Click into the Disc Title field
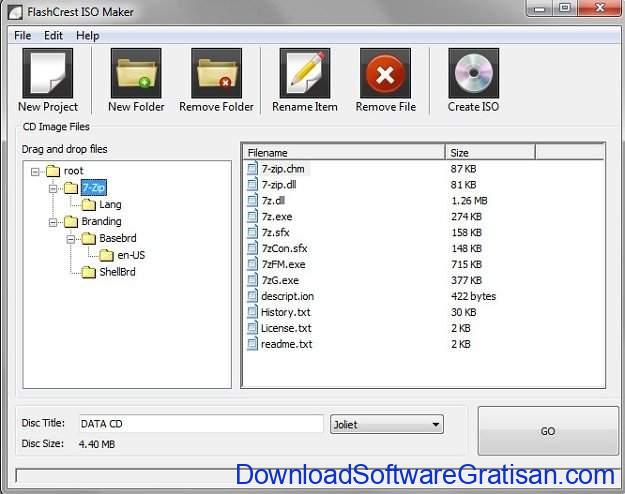The image size is (625, 494). [201, 423]
